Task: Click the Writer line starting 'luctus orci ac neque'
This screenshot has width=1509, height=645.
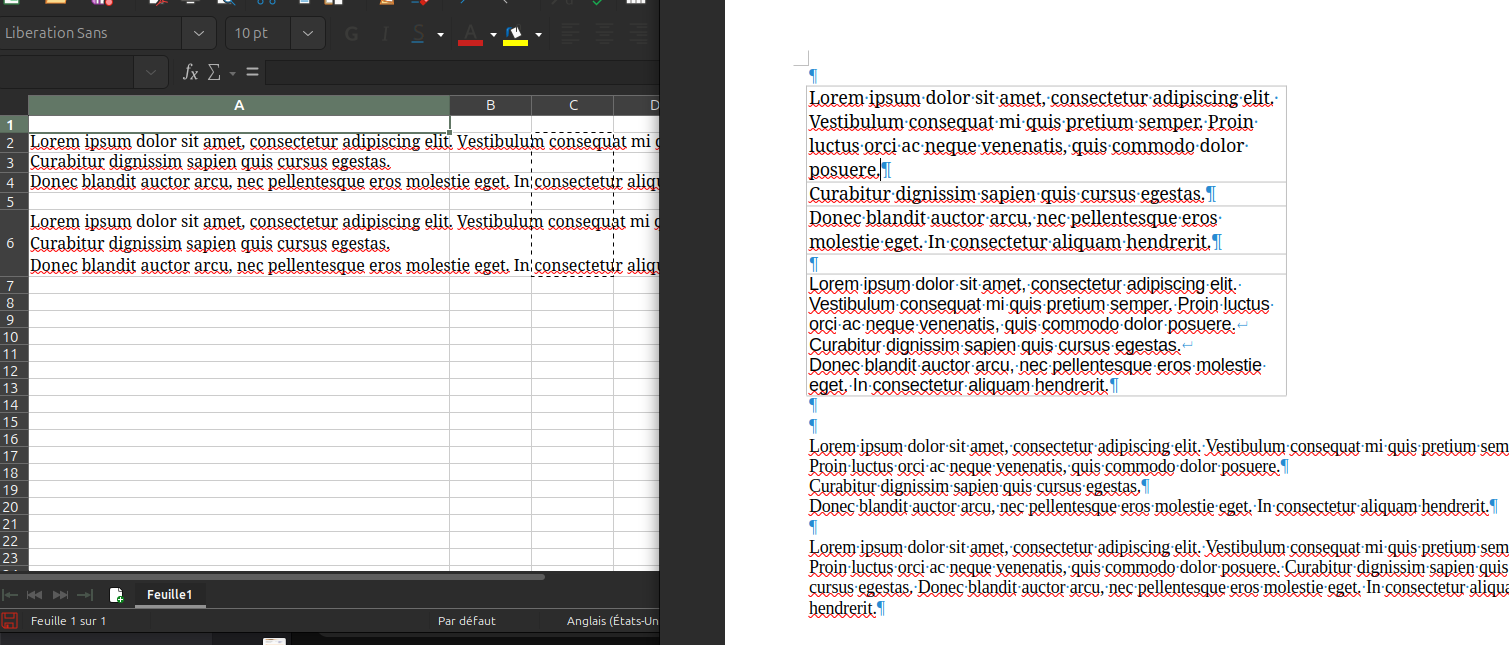Action: point(1028,146)
